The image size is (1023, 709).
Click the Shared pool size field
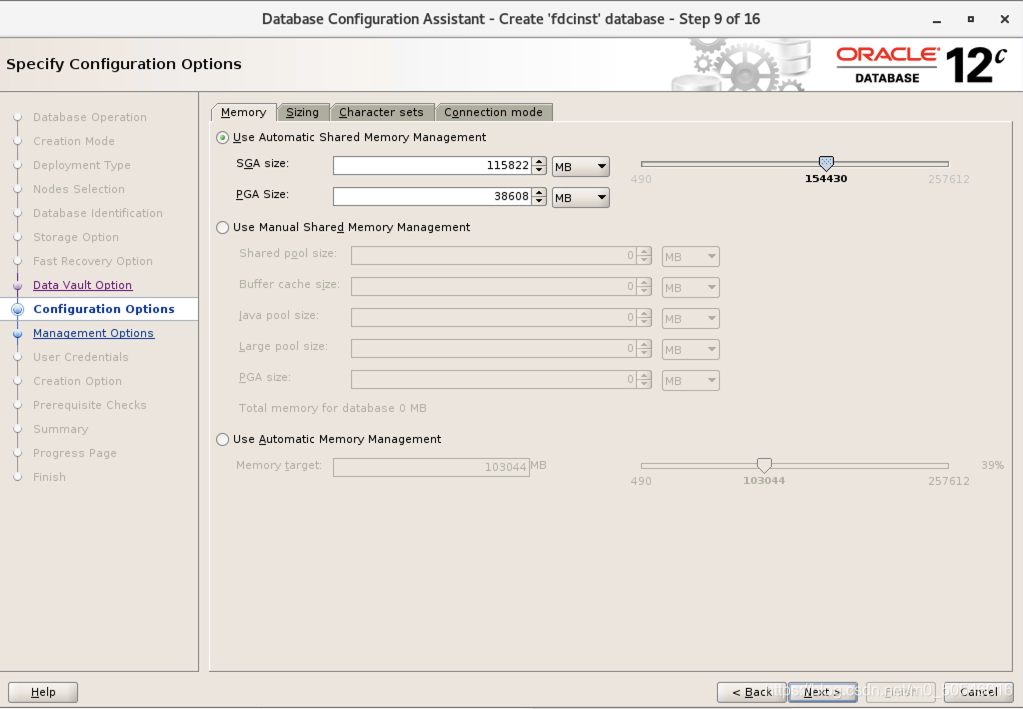tap(494, 256)
